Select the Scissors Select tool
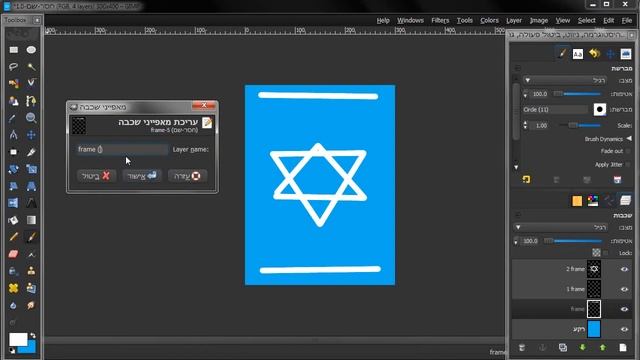This screenshot has width=640, height=360. [31, 84]
